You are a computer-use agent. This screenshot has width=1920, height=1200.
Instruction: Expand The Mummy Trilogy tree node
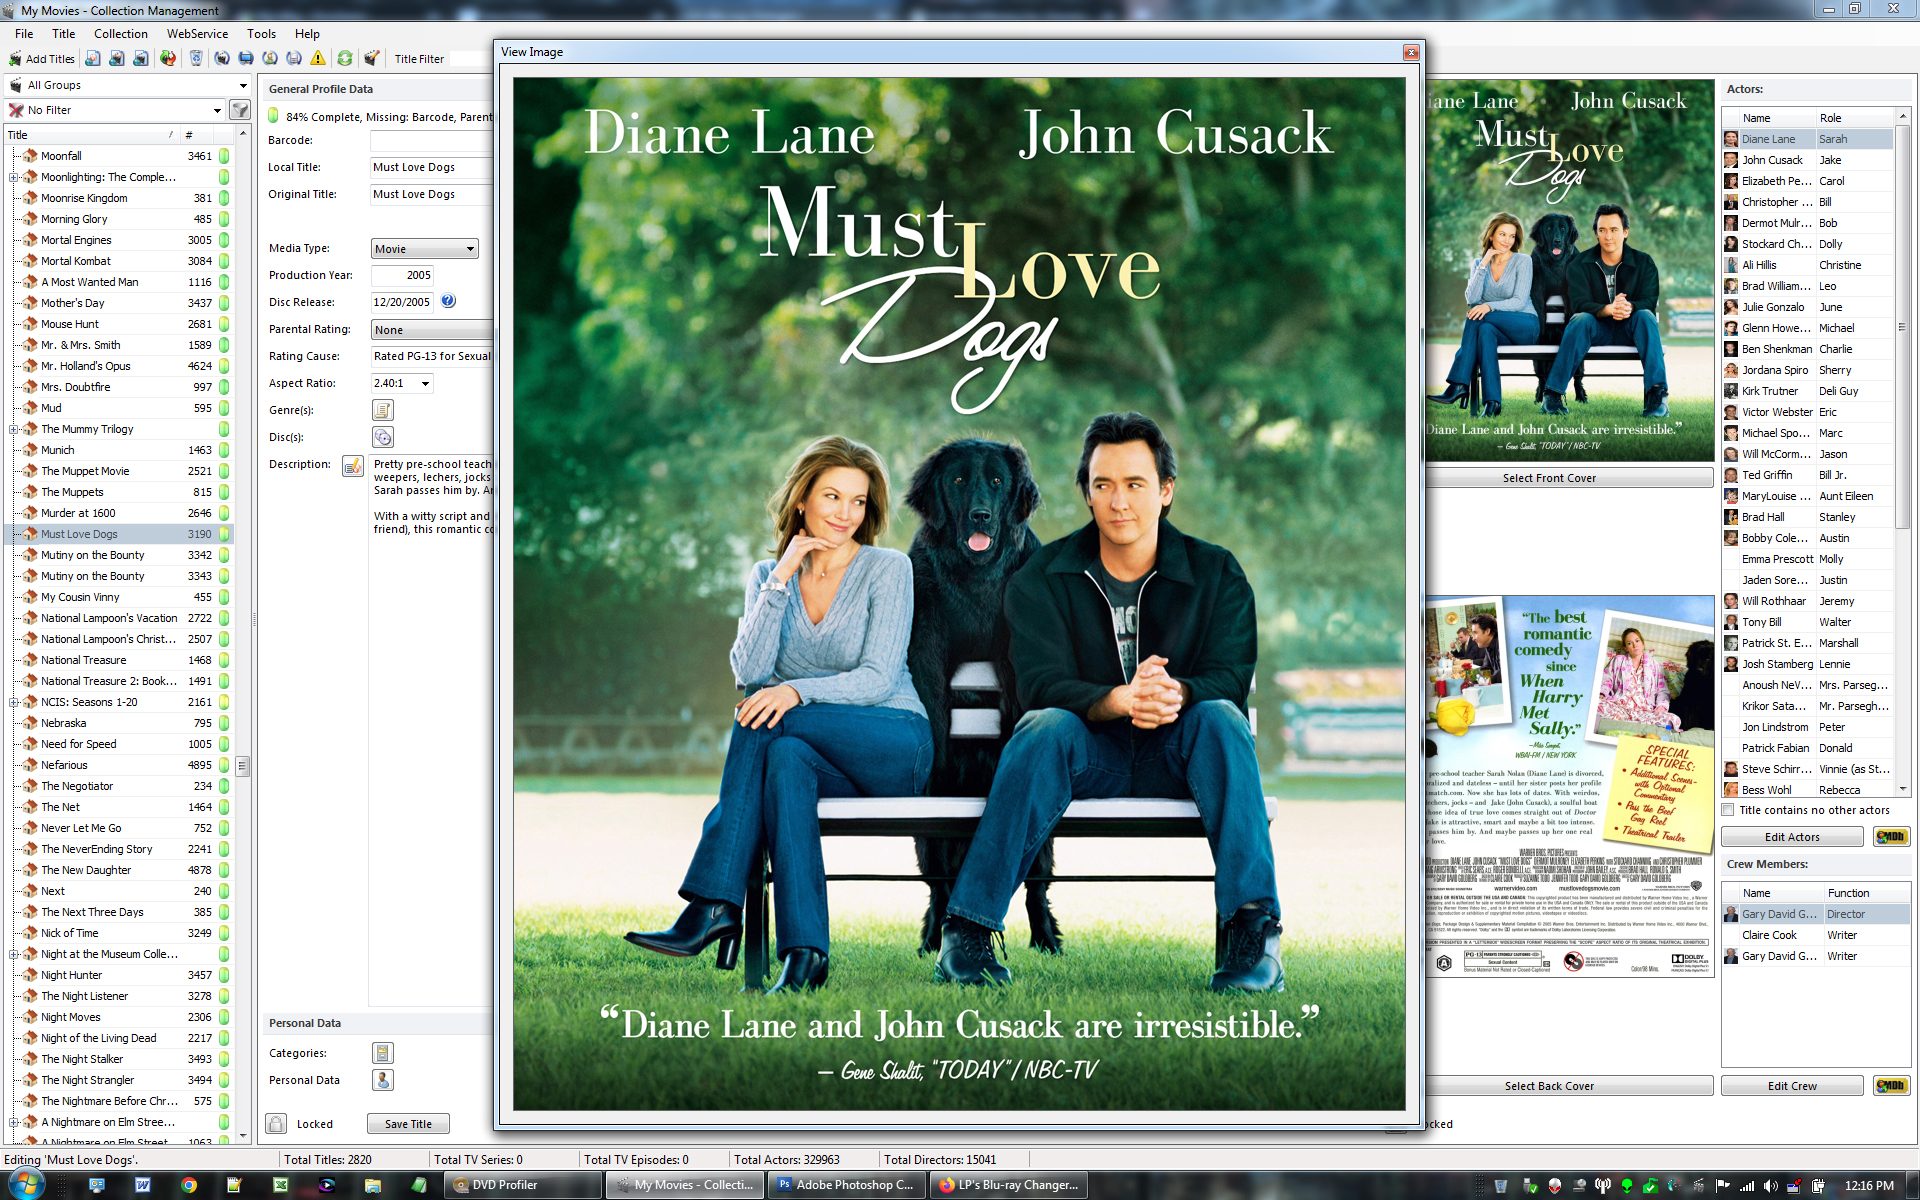[x=14, y=429]
